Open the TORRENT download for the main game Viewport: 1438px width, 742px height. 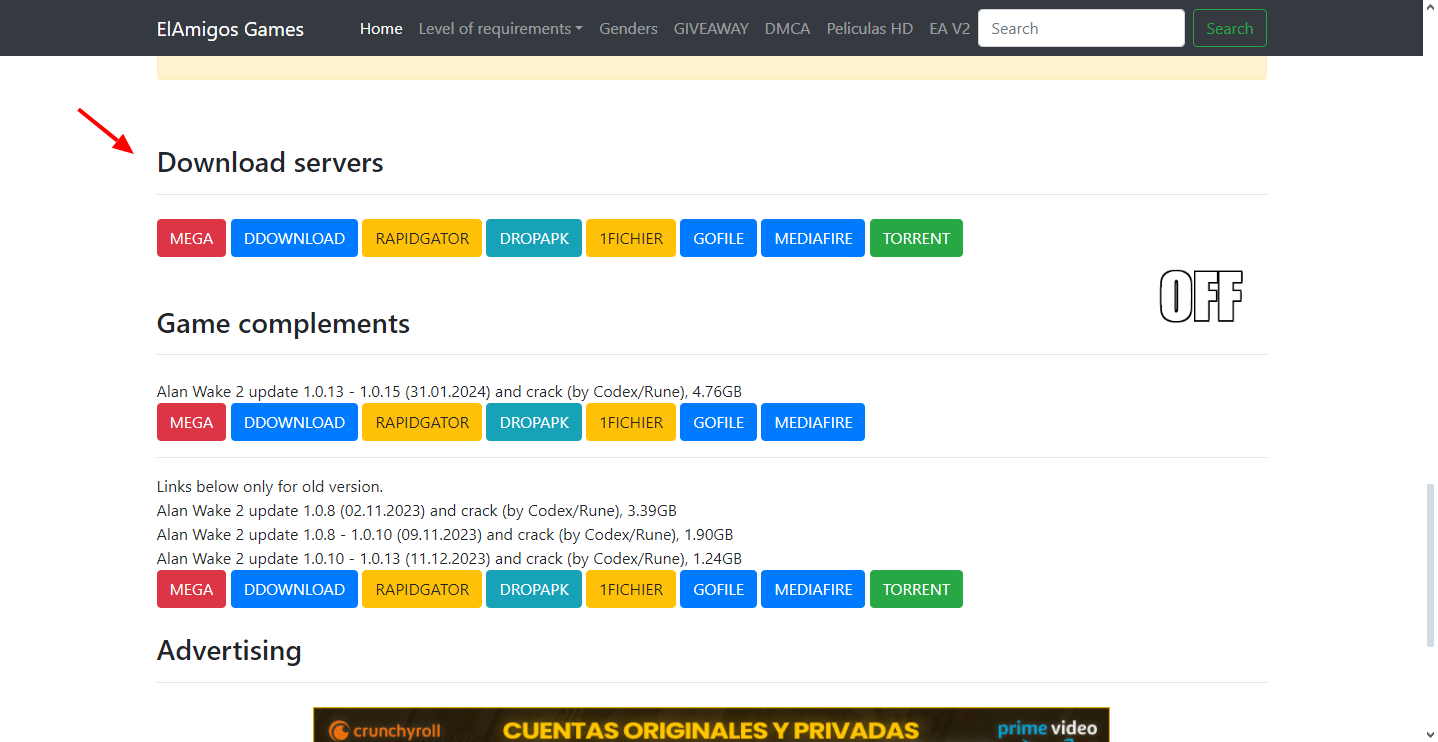(916, 238)
